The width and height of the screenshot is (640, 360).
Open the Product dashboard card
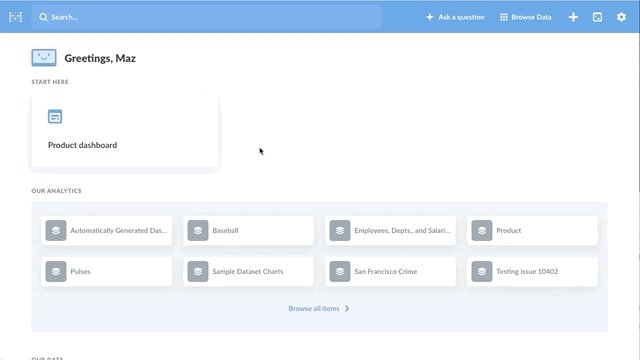(x=125, y=131)
